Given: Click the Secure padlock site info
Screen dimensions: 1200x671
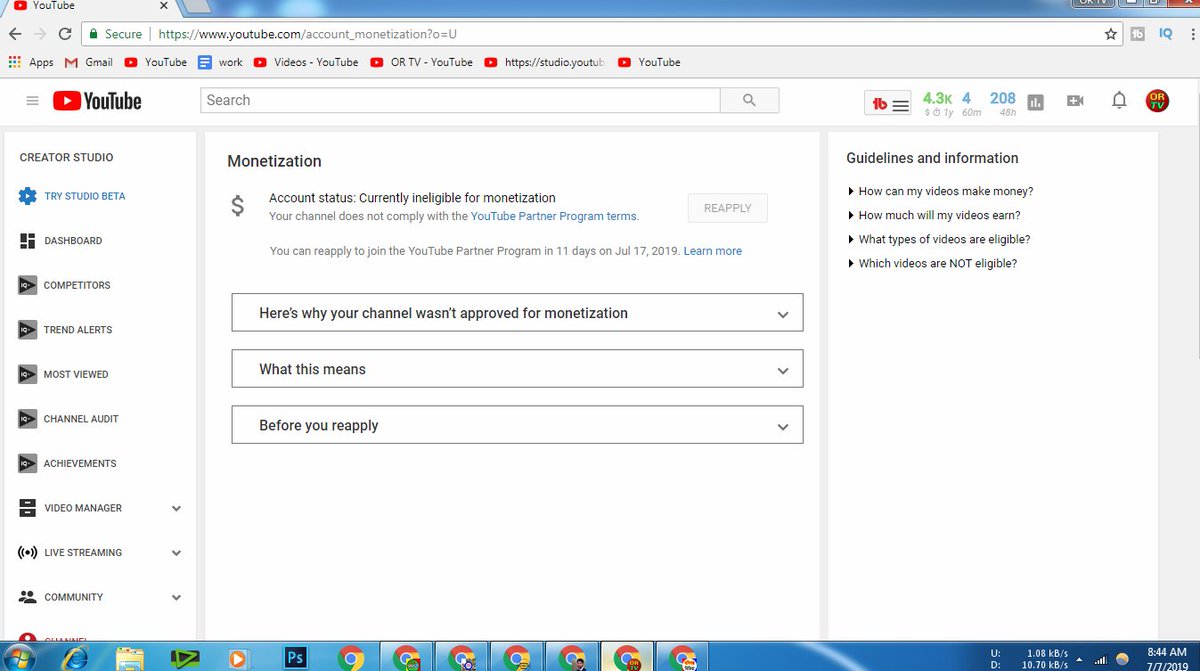Looking at the screenshot, I should pos(114,34).
